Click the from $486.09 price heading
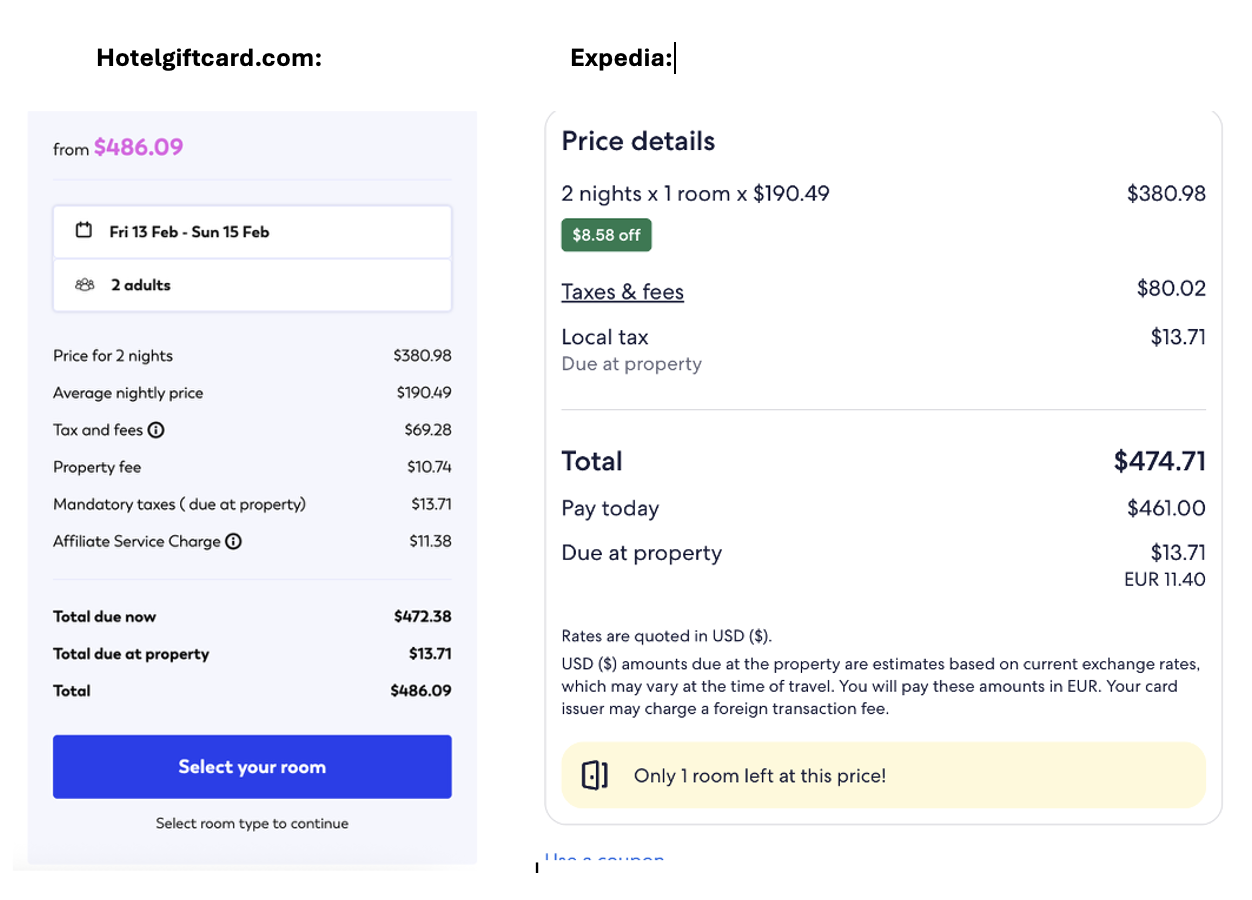Image resolution: width=1252 pixels, height=900 pixels. coord(118,148)
